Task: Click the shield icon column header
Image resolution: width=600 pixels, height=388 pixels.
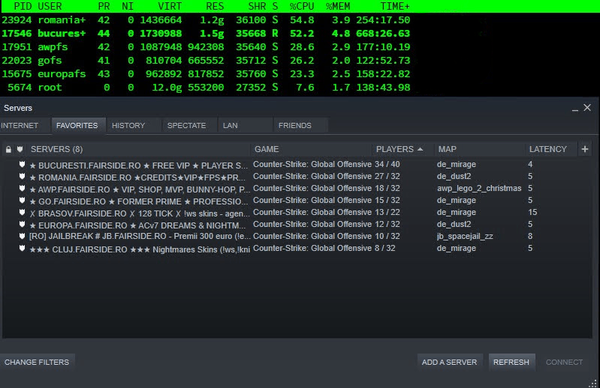Action: [x=20, y=149]
